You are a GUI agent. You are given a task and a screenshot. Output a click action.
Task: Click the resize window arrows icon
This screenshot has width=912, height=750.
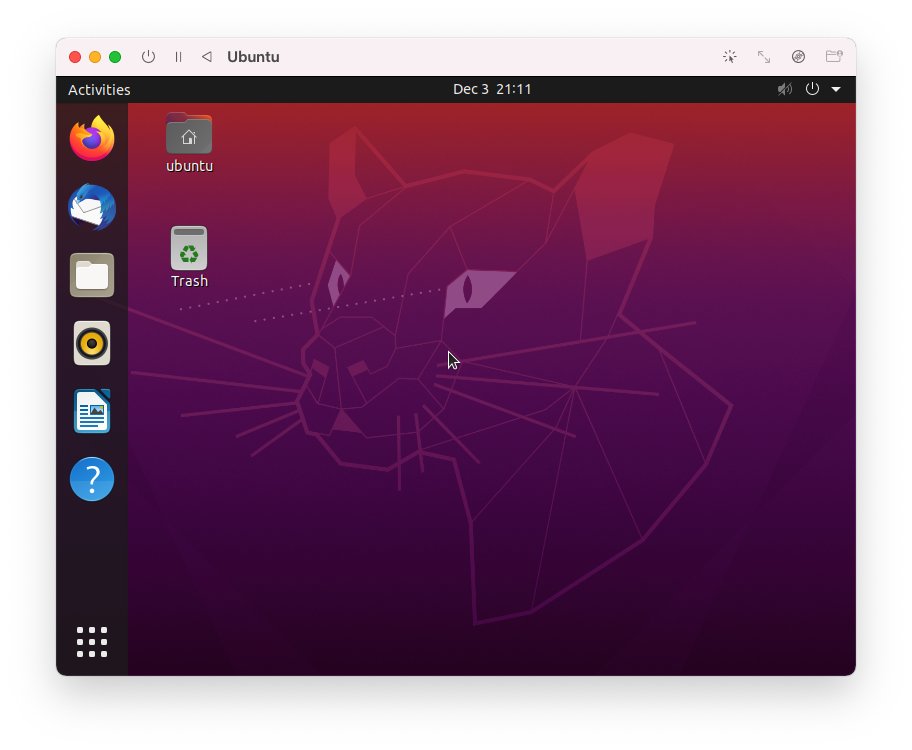click(764, 56)
